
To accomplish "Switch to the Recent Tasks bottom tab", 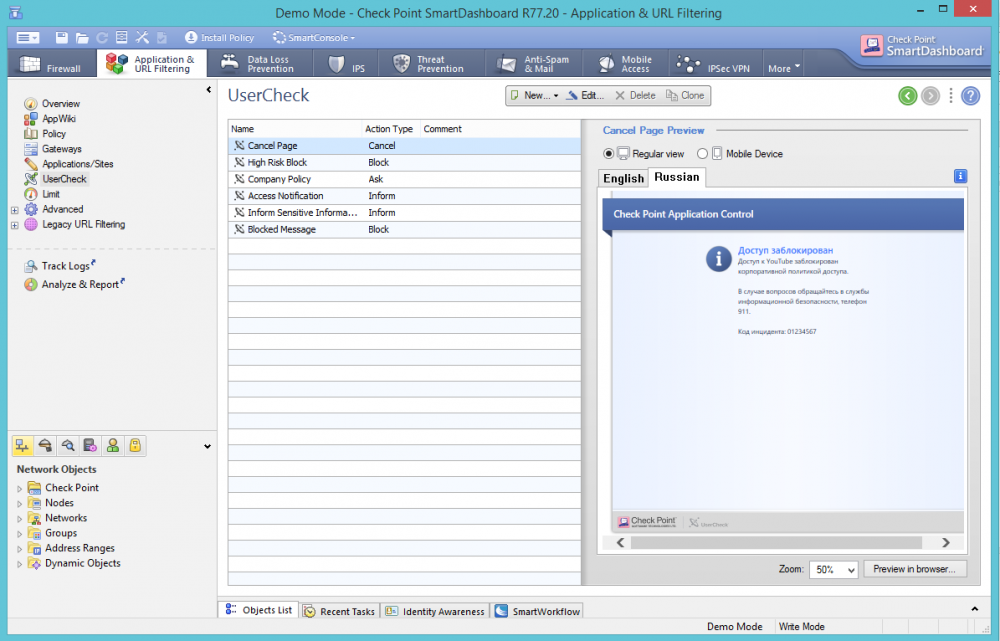I will [x=339, y=611].
